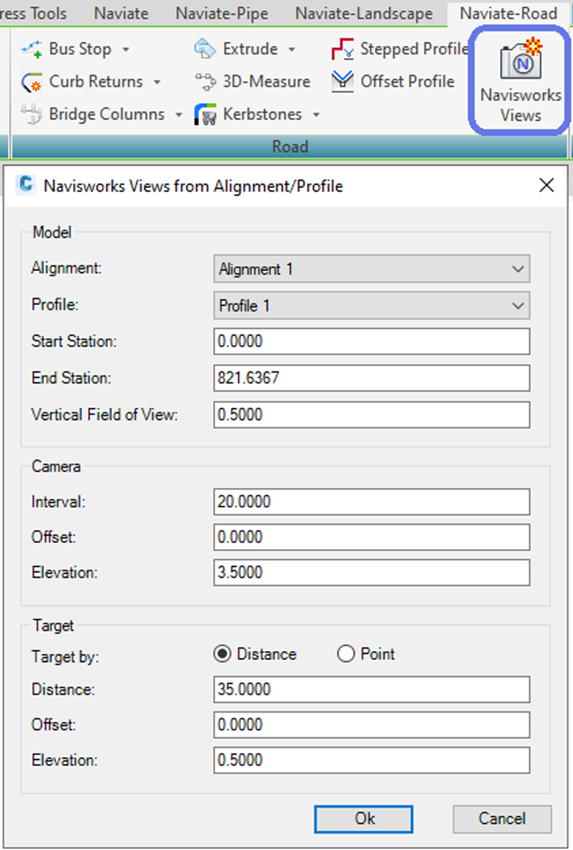
Task: Expand the Bus Stop dropdown arrow
Action: click(x=126, y=50)
